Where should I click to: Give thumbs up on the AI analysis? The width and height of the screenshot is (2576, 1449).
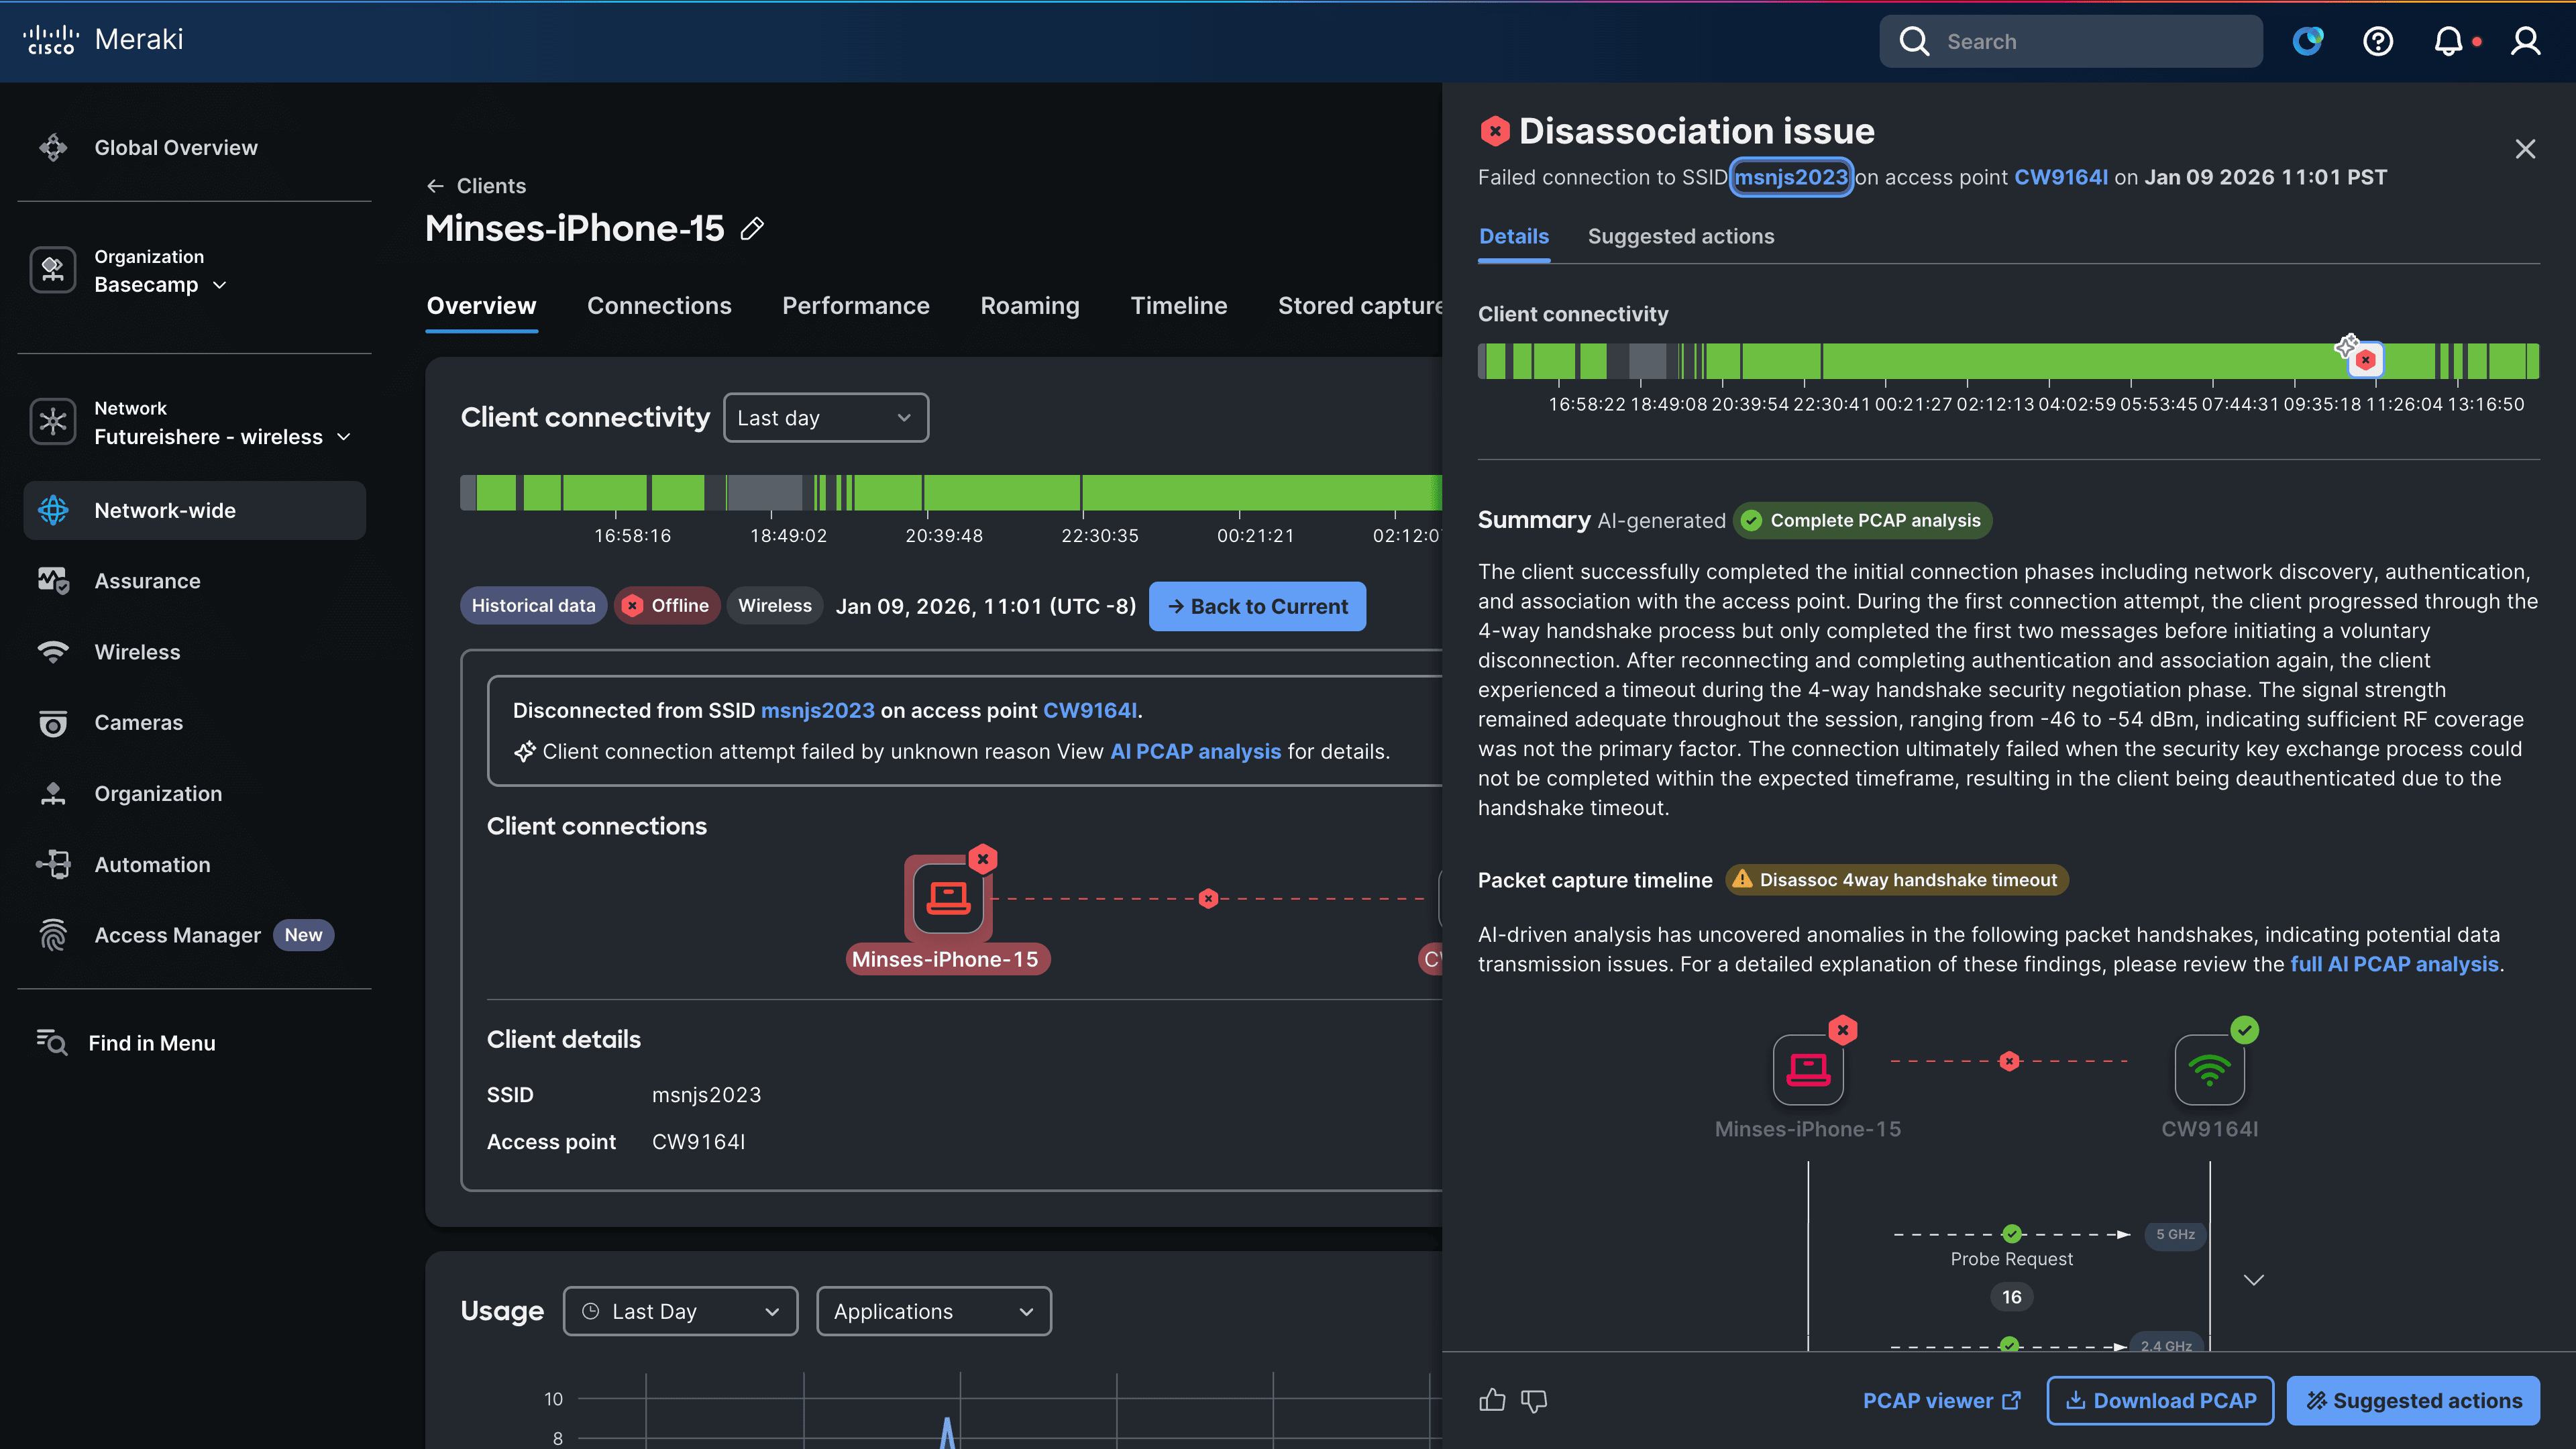tap(1492, 1400)
